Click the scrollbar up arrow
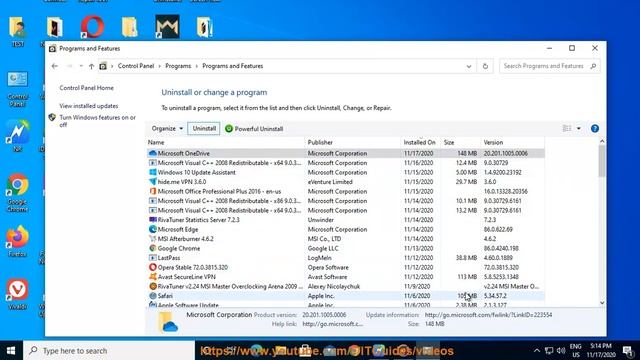640x360 pixels. pyautogui.click(x=602, y=141)
